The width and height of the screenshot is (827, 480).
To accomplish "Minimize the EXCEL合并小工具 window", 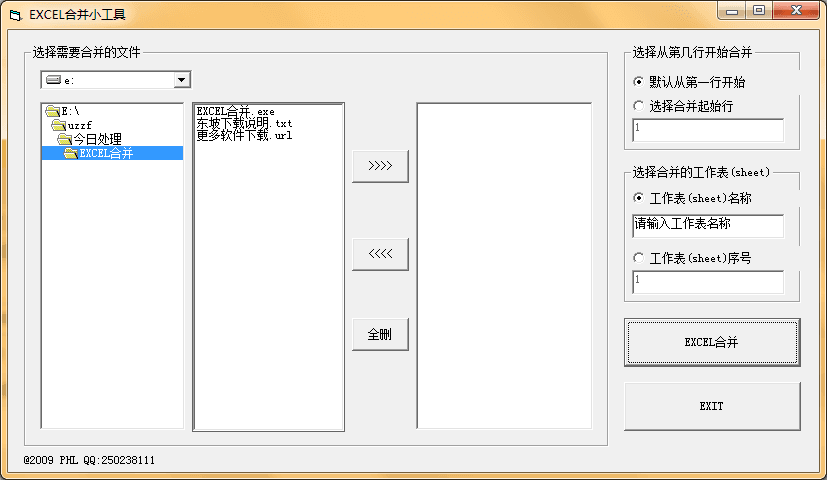I will (732, 11).
